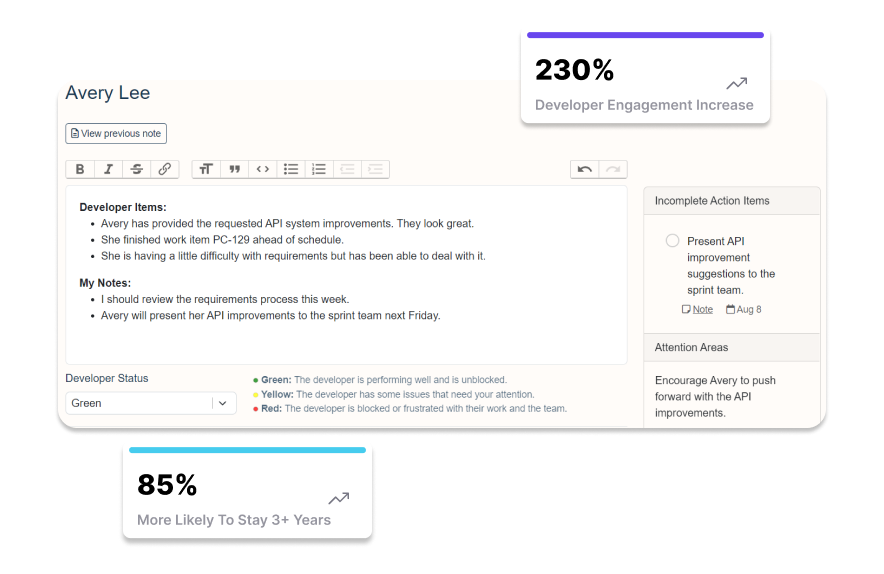
Task: Redo the last edit
Action: click(613, 169)
